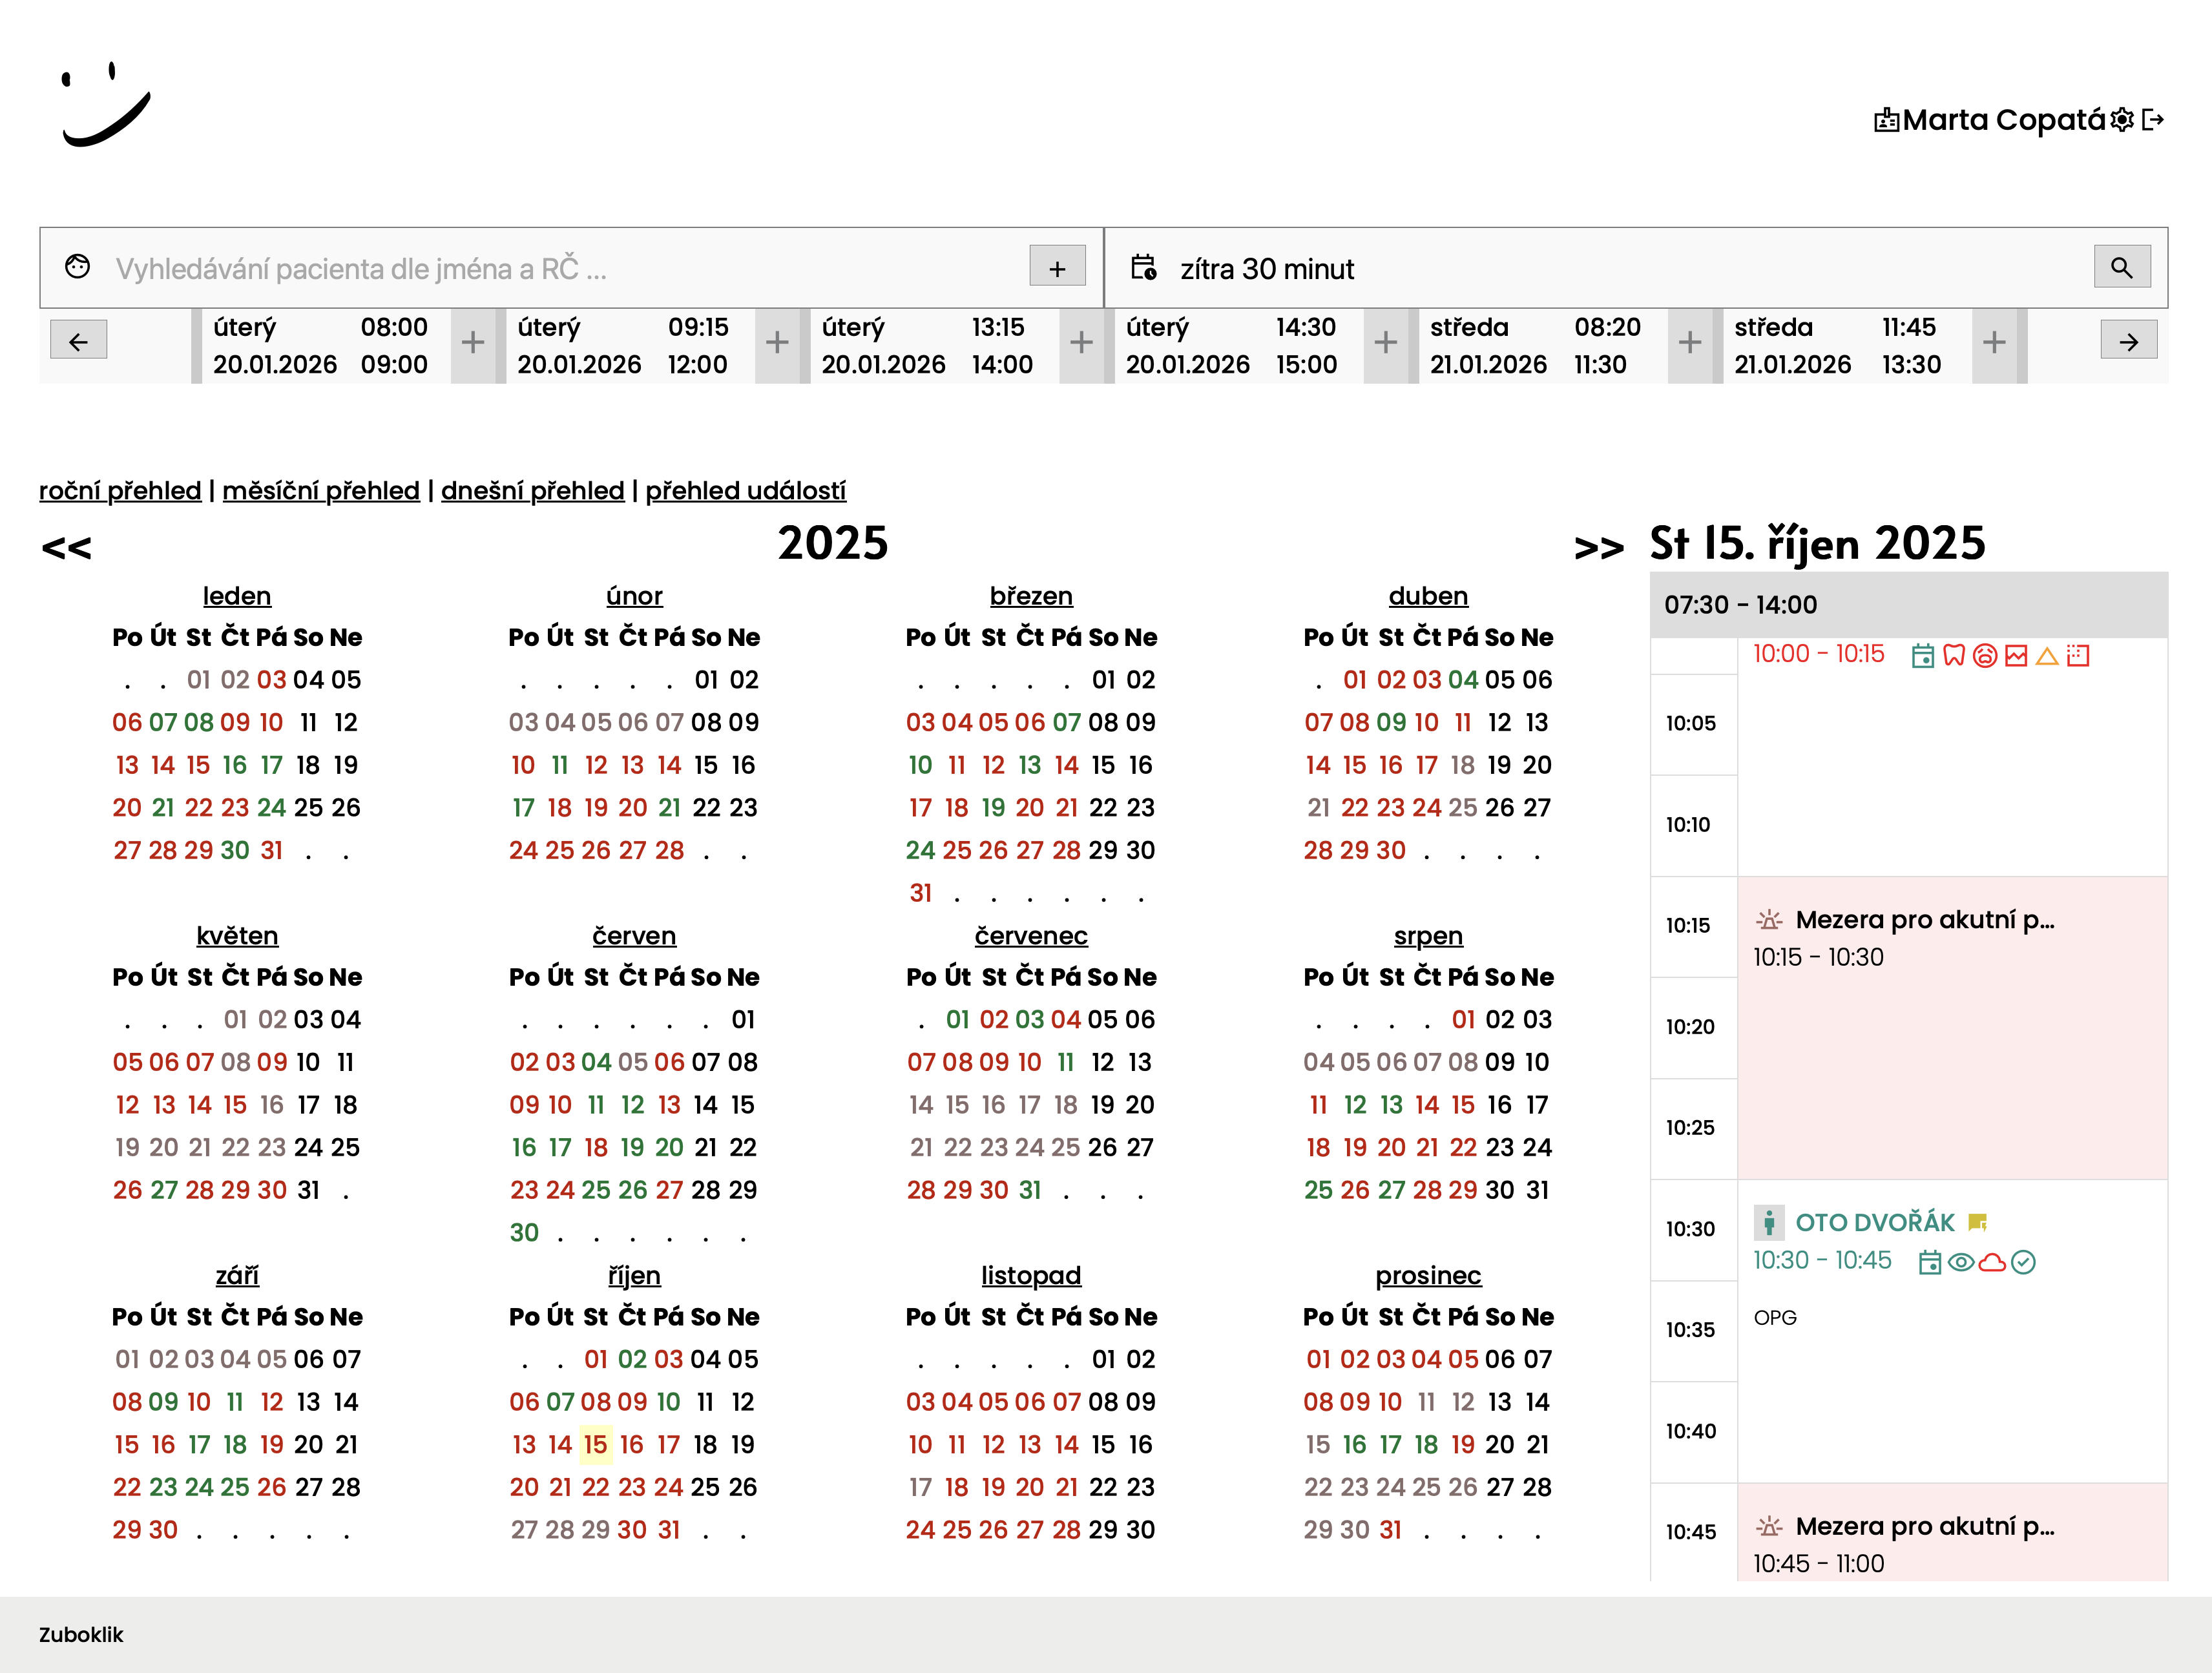Show next free slots with right arrow button
The width and height of the screenshot is (2212, 1673).
click(2128, 341)
